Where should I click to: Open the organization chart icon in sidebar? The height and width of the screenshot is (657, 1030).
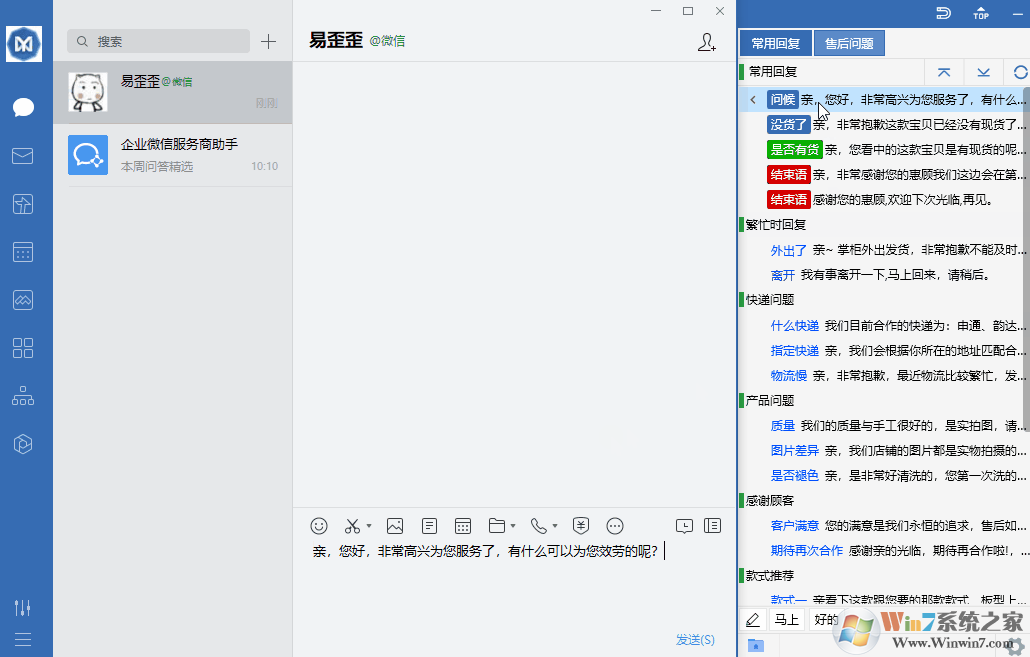click(23, 396)
